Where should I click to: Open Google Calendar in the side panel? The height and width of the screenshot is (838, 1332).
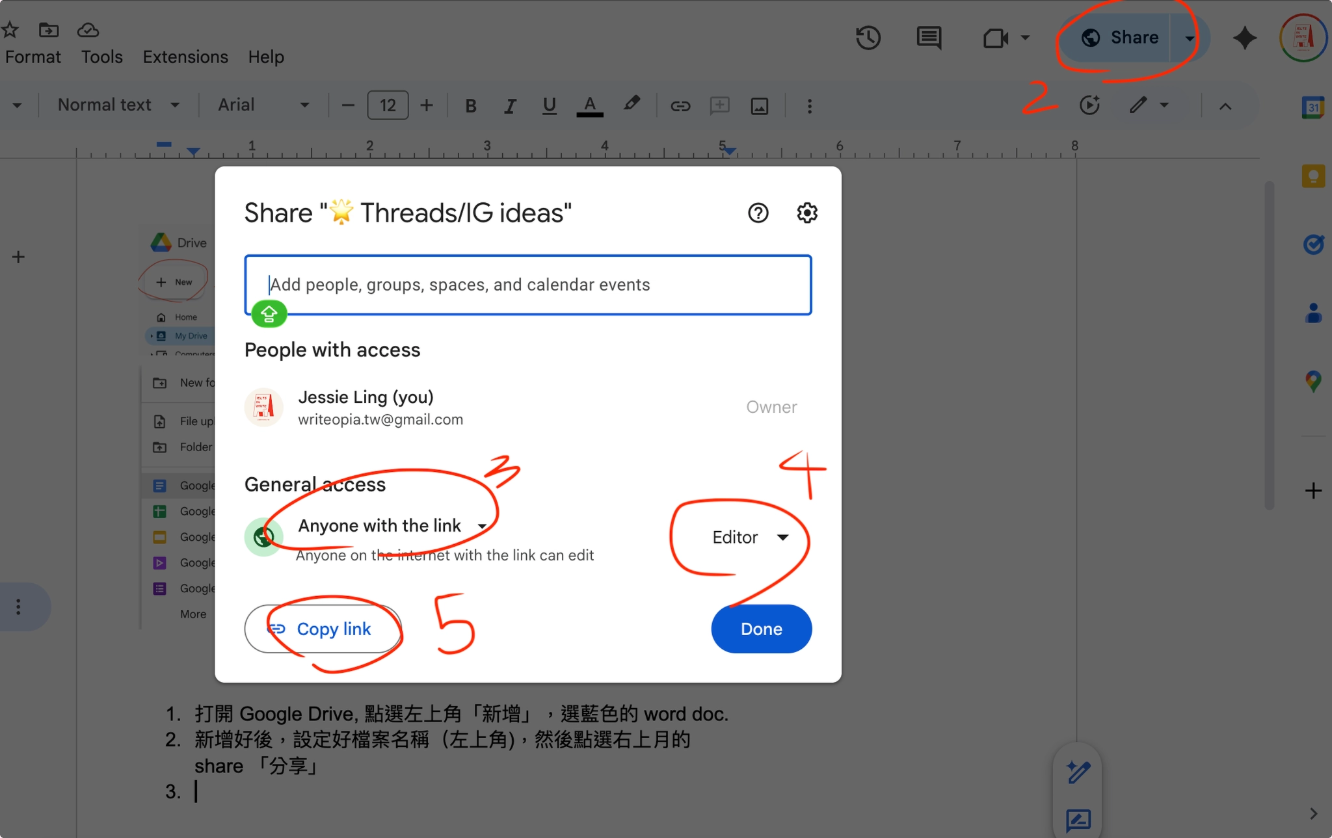pos(1313,108)
